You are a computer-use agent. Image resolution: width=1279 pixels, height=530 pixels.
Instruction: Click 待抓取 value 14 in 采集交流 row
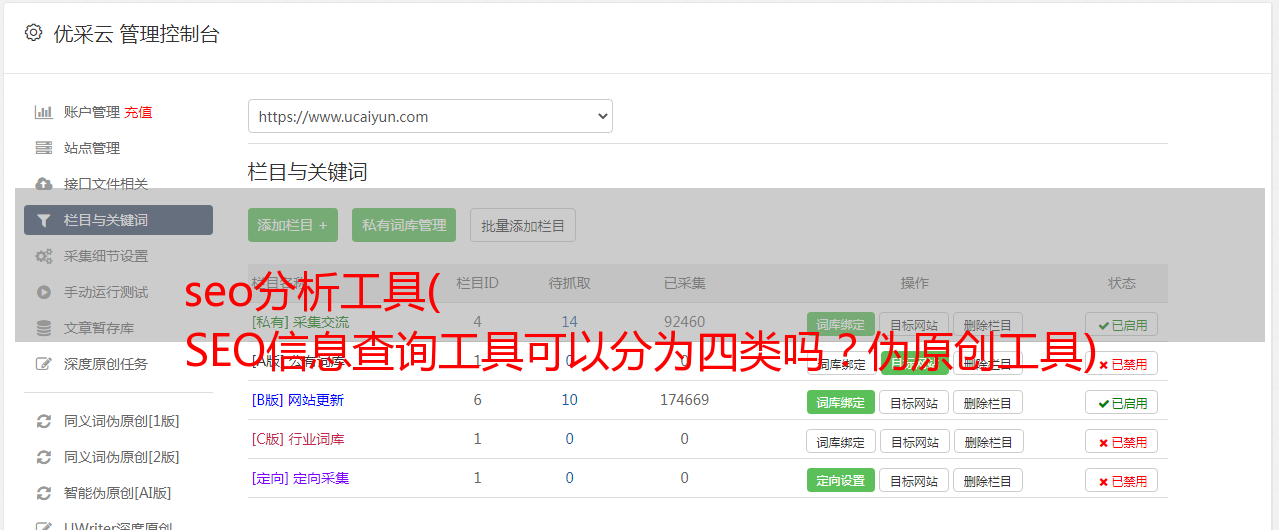click(569, 322)
